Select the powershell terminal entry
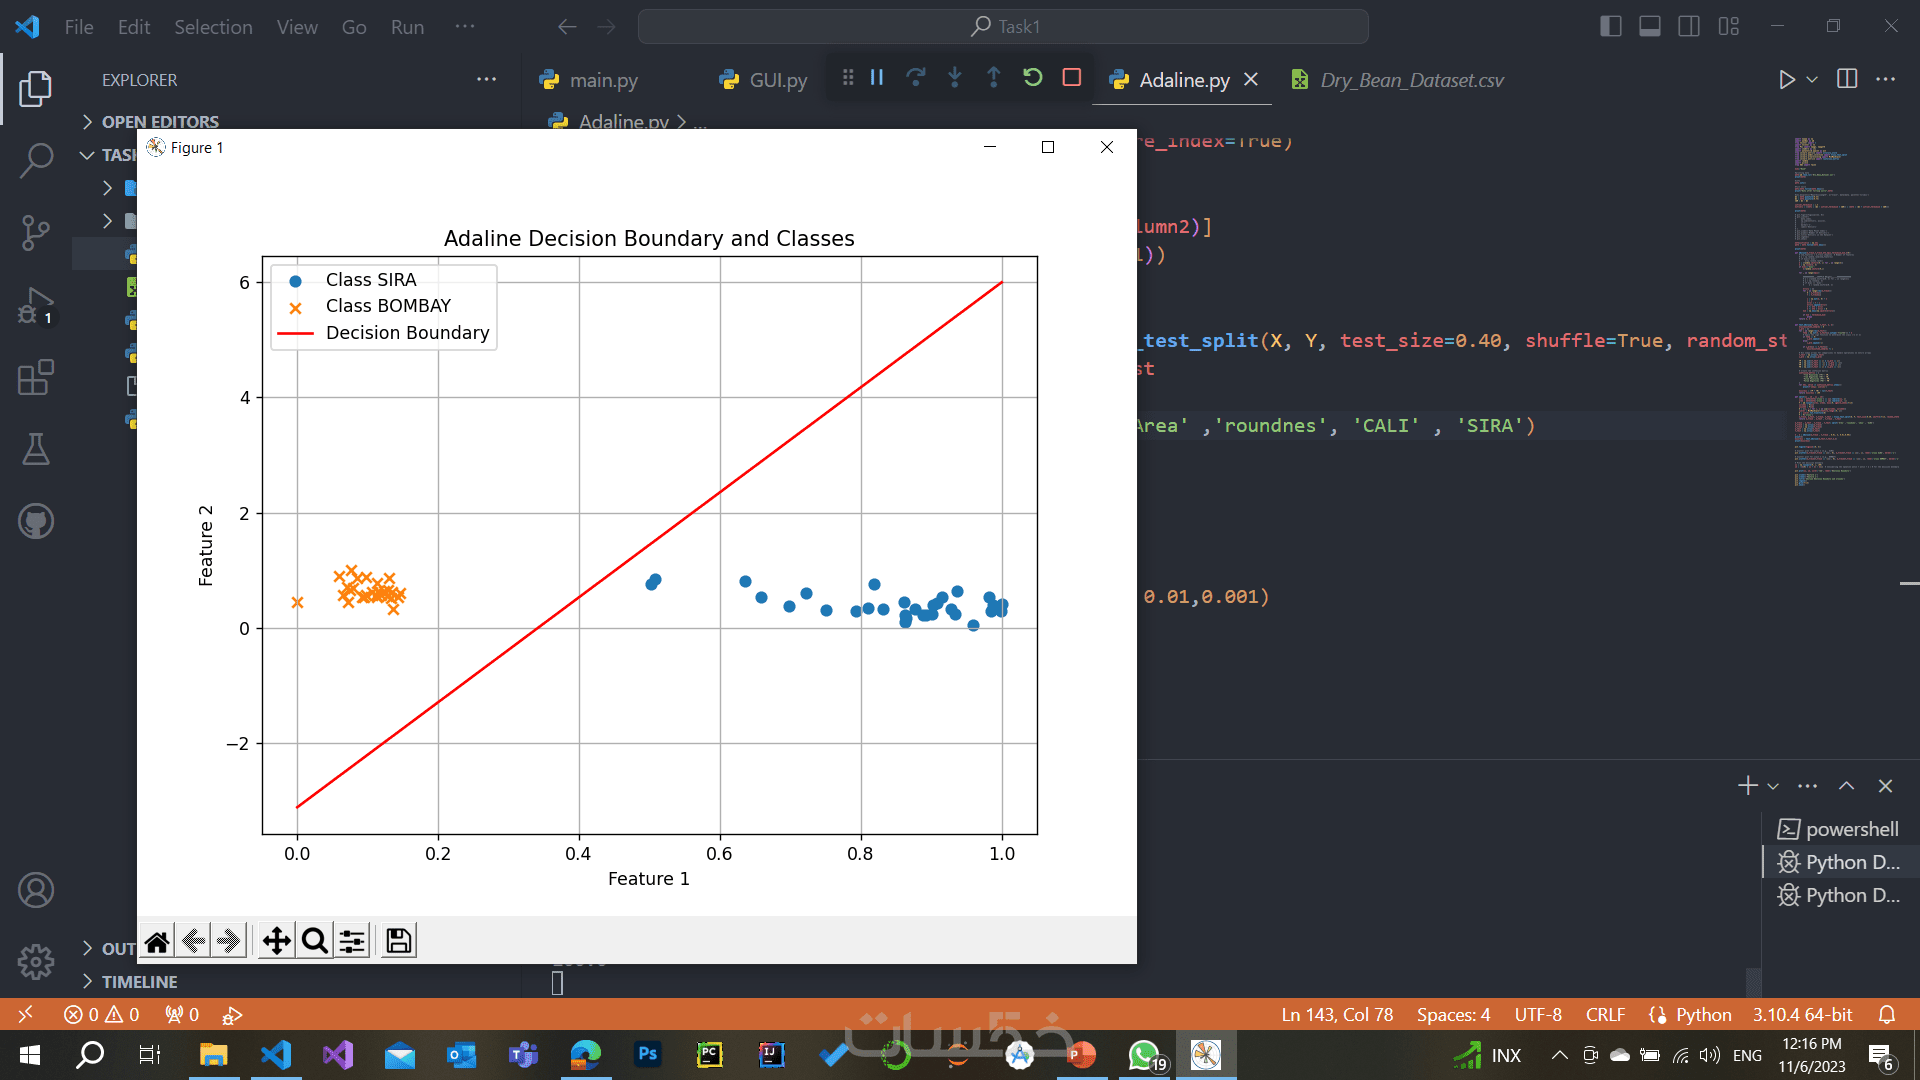 point(1850,829)
